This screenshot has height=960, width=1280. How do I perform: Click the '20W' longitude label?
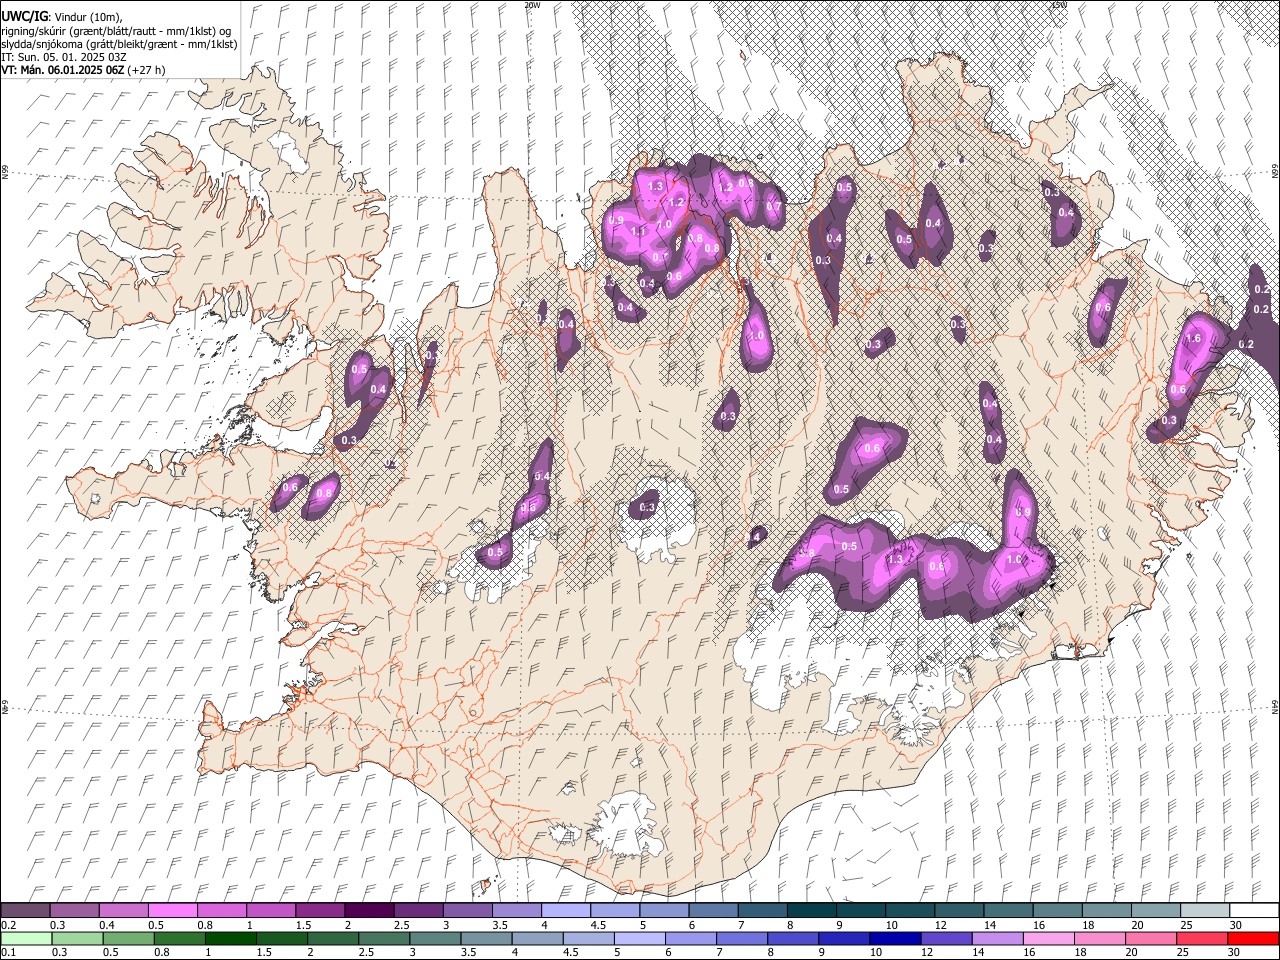[531, 4]
